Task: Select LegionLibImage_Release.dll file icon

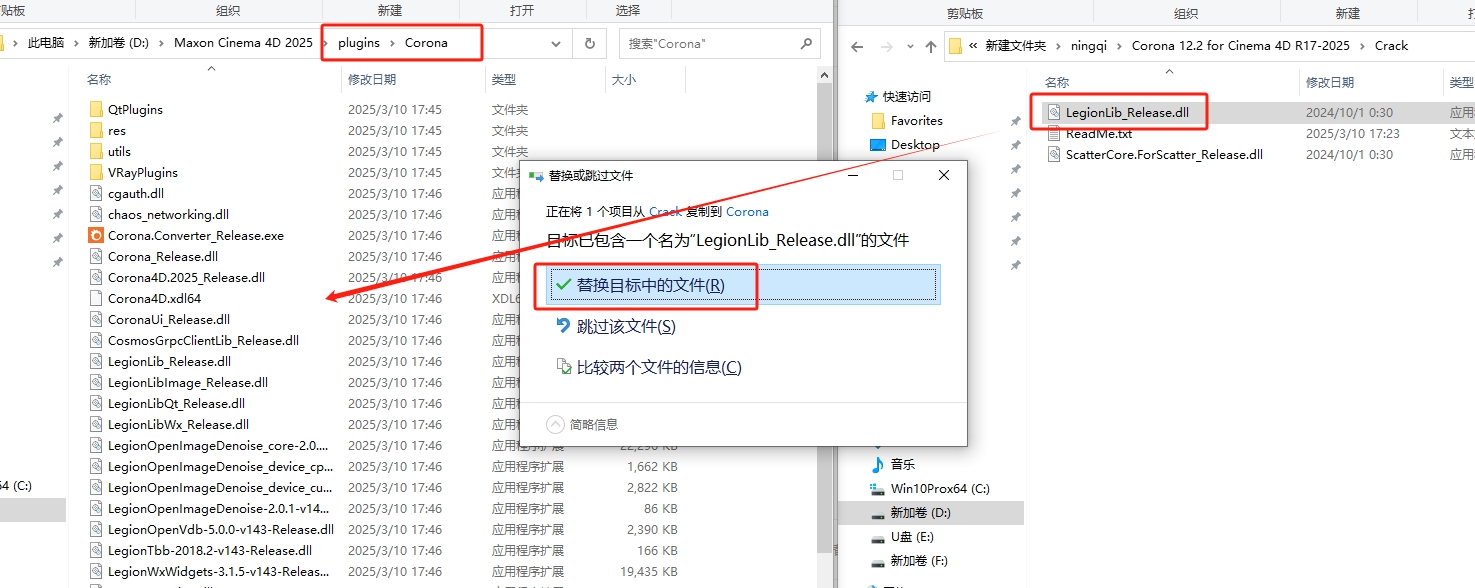Action: 96,382
